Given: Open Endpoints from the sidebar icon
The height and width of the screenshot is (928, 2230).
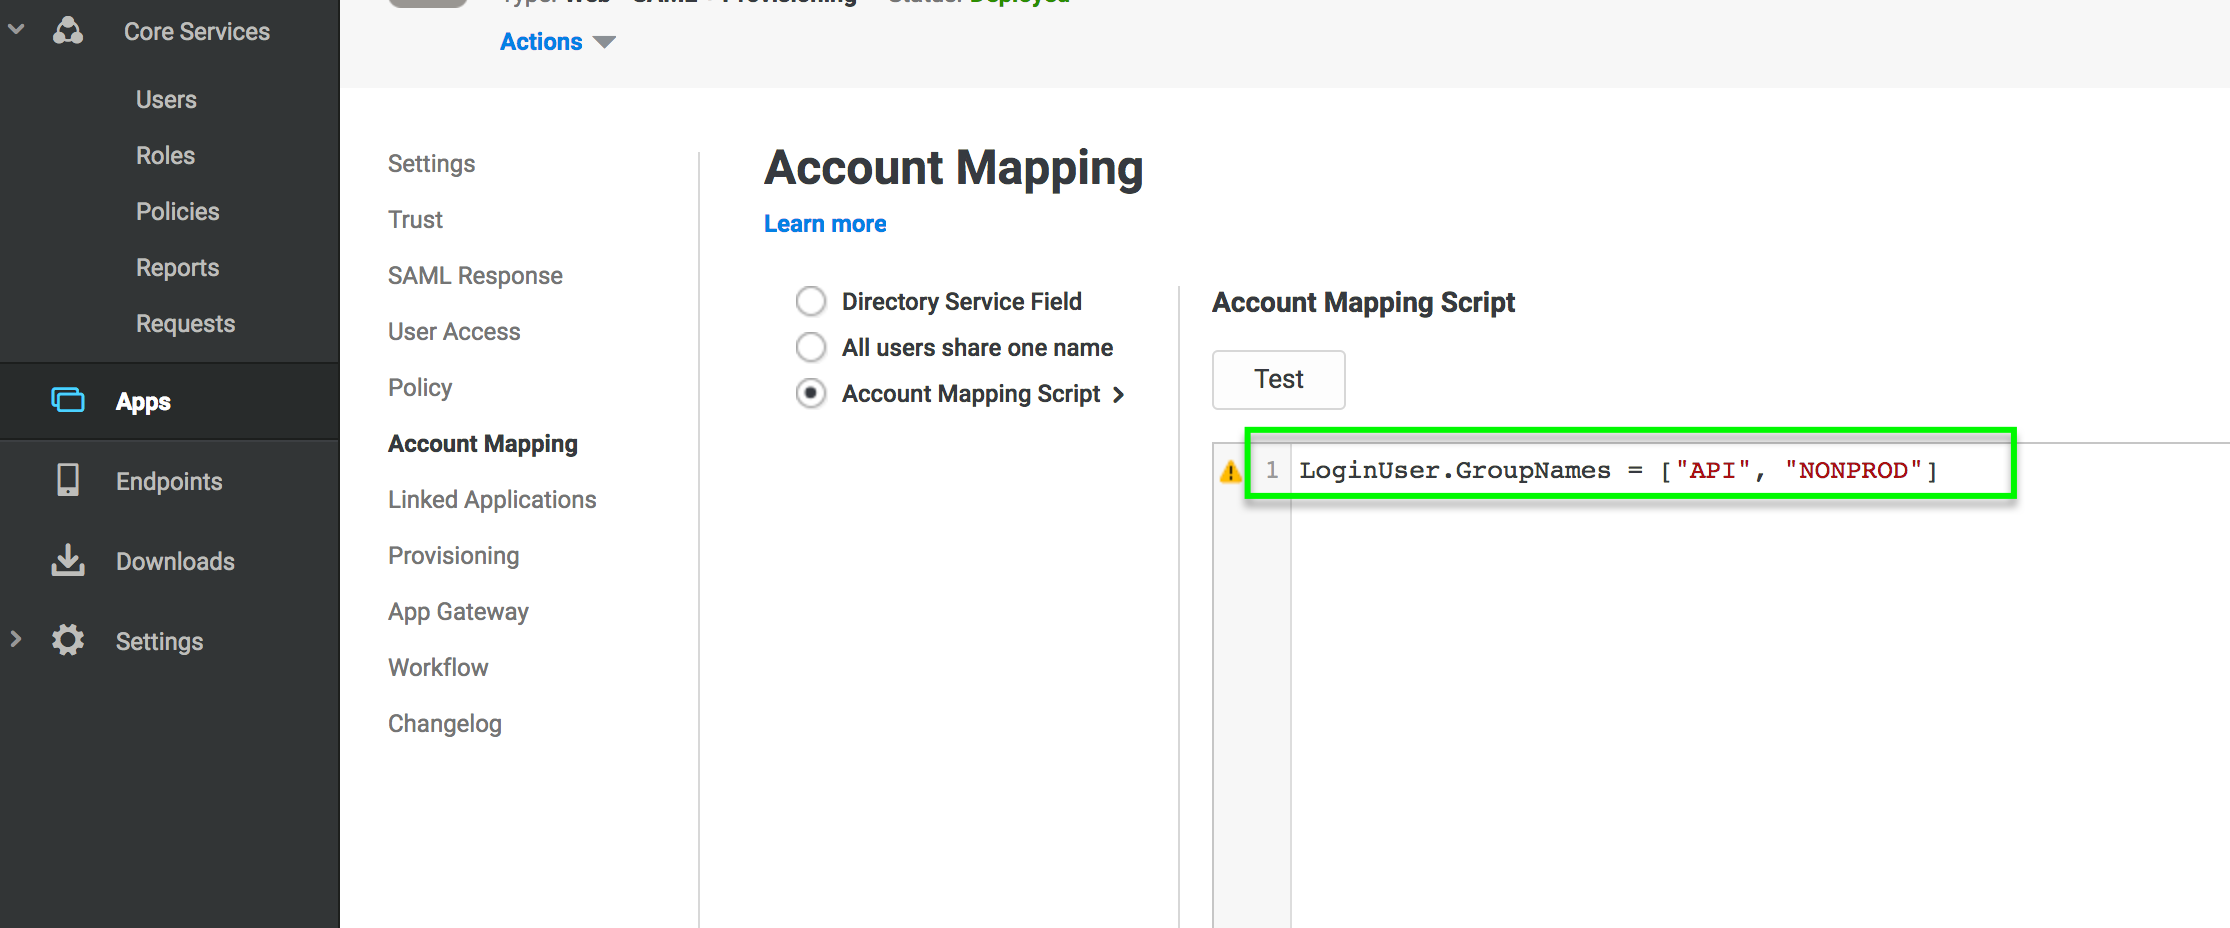Looking at the screenshot, I should coord(67,480).
